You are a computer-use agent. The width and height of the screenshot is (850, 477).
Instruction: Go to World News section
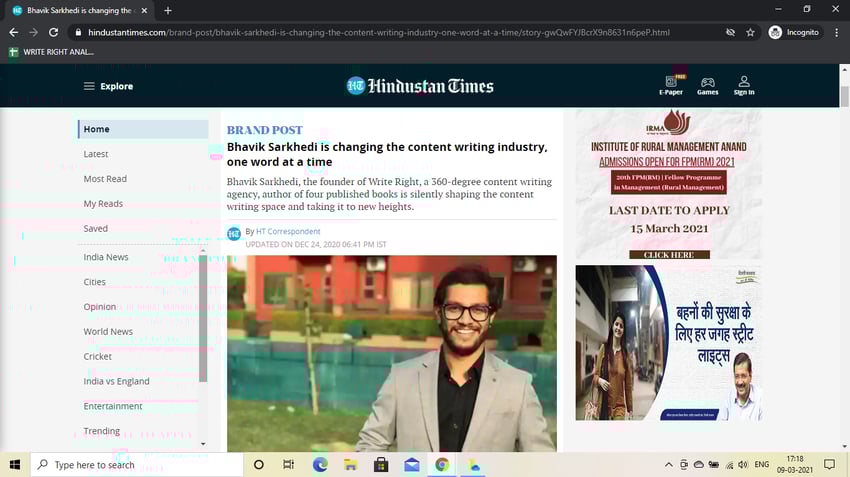108,332
